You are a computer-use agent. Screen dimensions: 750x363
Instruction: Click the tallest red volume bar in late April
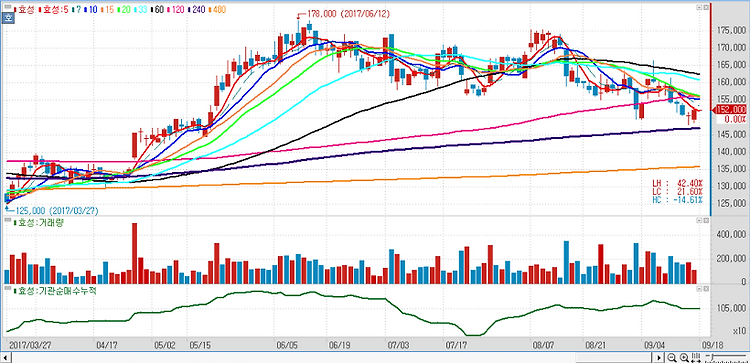(x=134, y=253)
